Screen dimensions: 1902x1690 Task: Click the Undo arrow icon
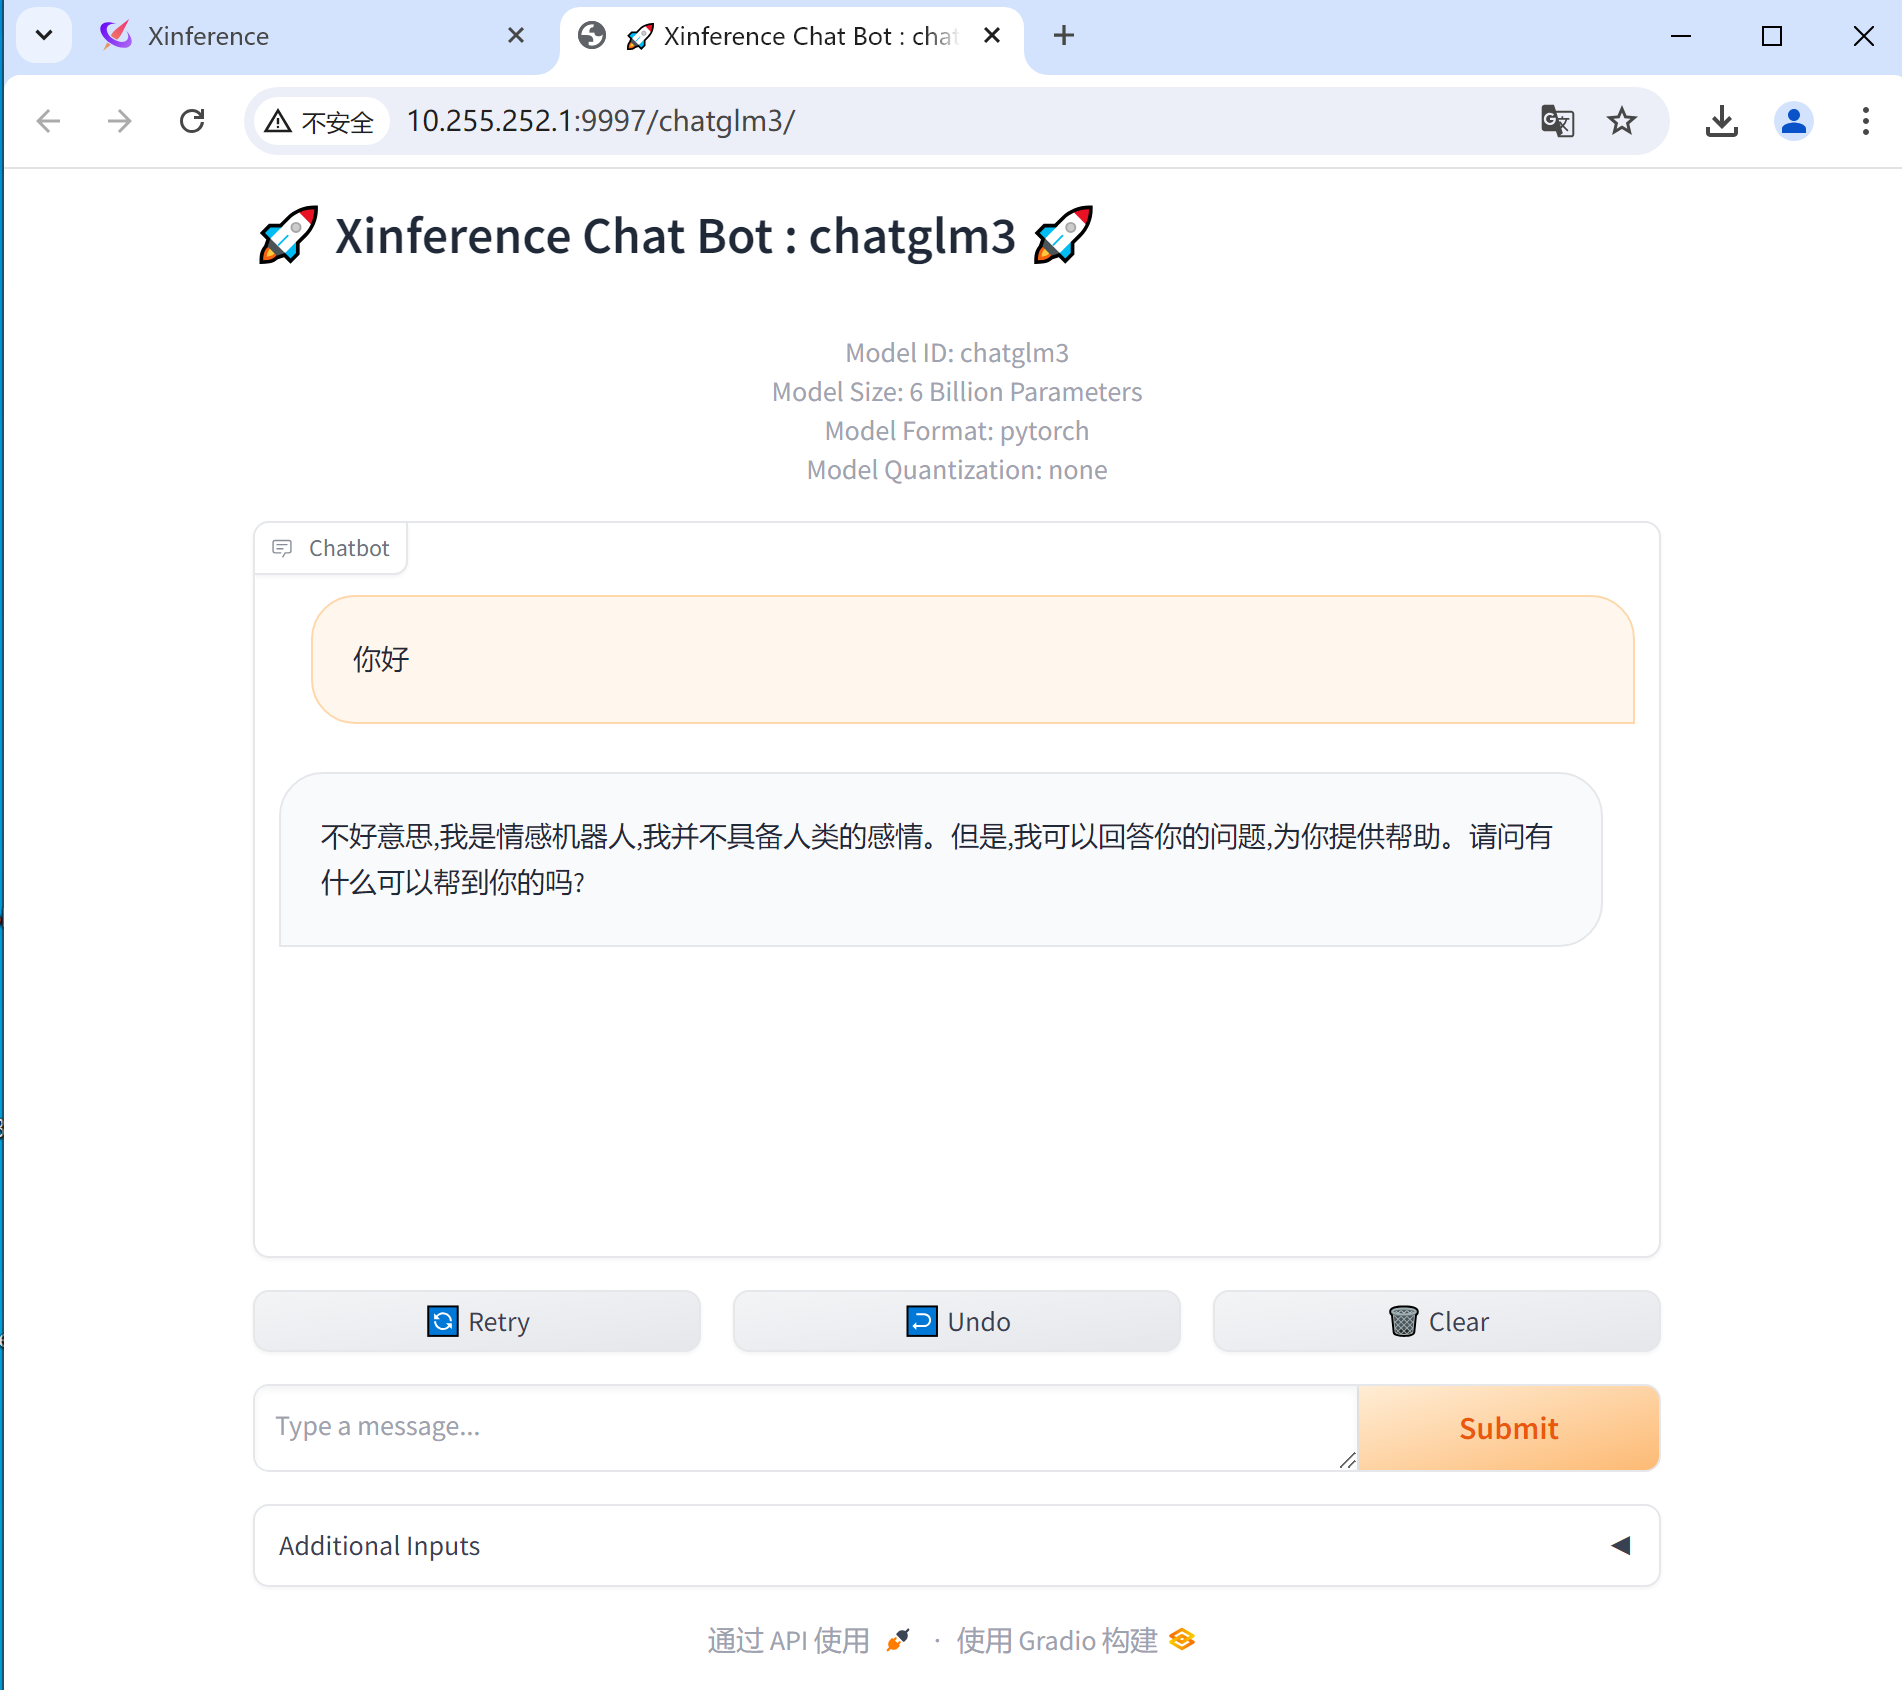click(920, 1321)
